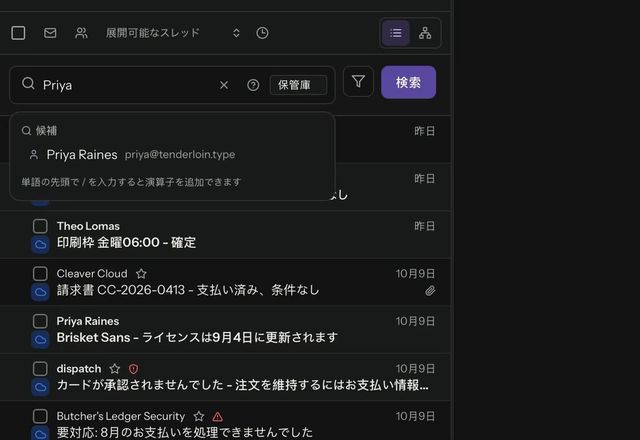The width and height of the screenshot is (640, 440).
Task: Click the 10月9日 date on Priya Raines row
Action: 415,321
